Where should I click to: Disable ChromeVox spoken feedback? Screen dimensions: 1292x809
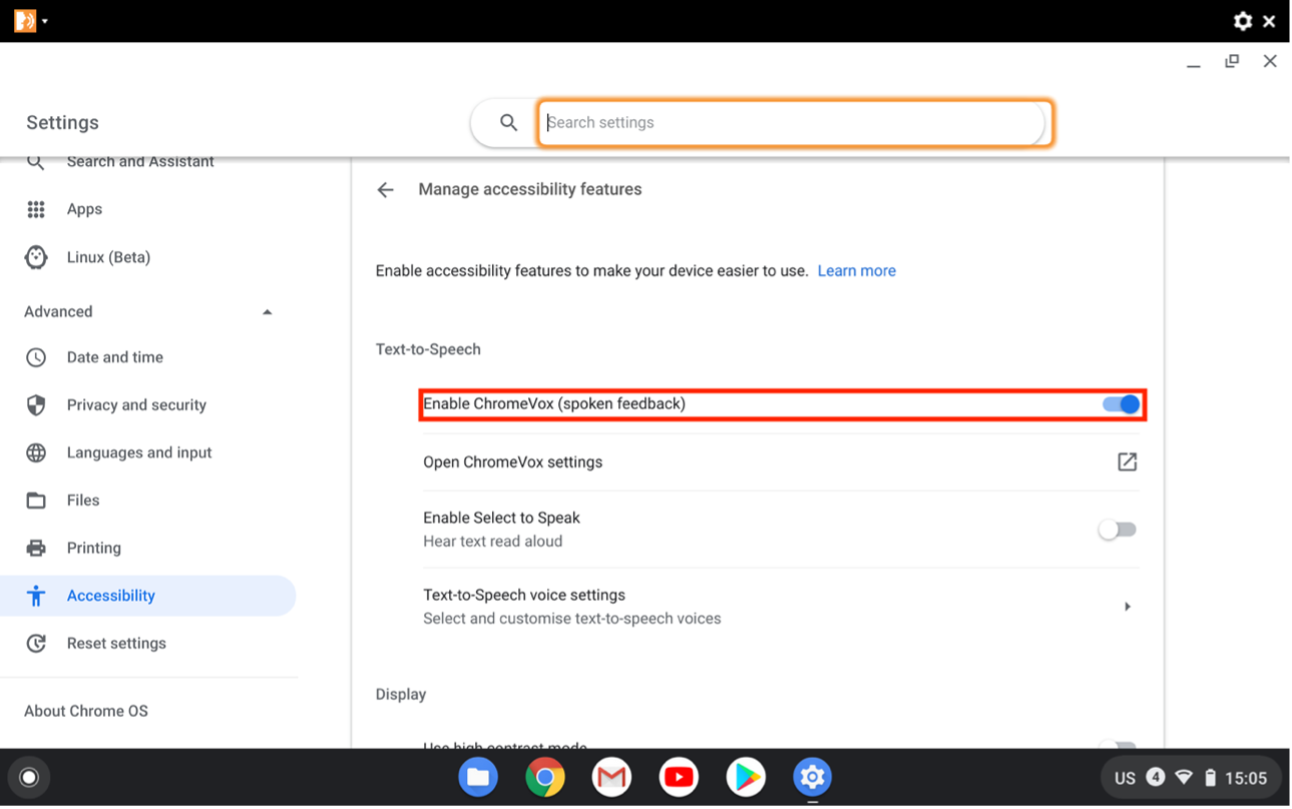1118,404
